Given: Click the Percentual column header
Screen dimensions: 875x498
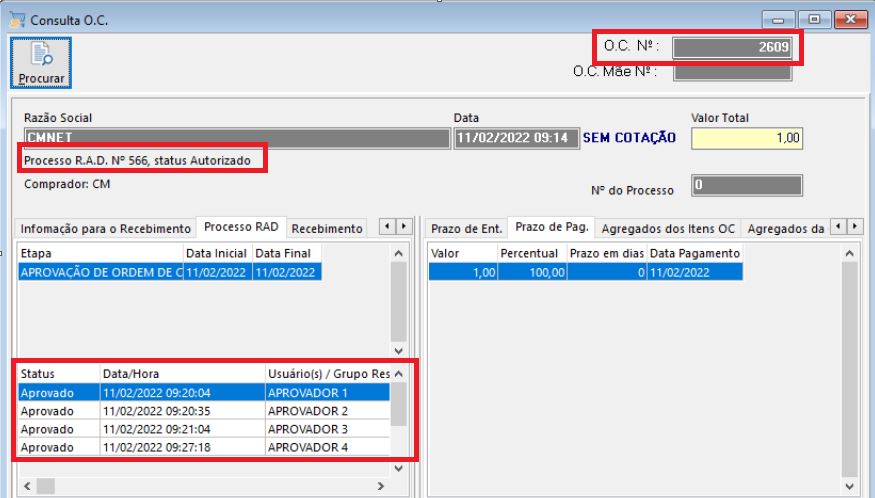Looking at the screenshot, I should [532, 253].
